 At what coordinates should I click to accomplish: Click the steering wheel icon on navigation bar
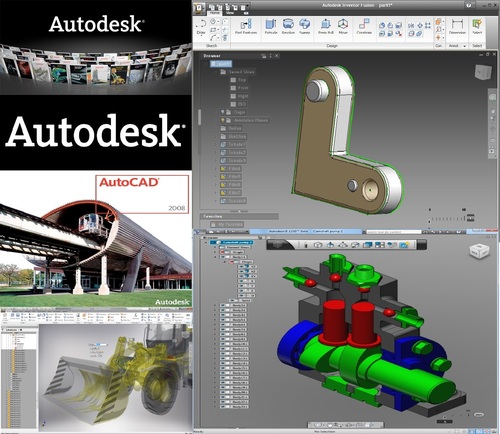492,97
